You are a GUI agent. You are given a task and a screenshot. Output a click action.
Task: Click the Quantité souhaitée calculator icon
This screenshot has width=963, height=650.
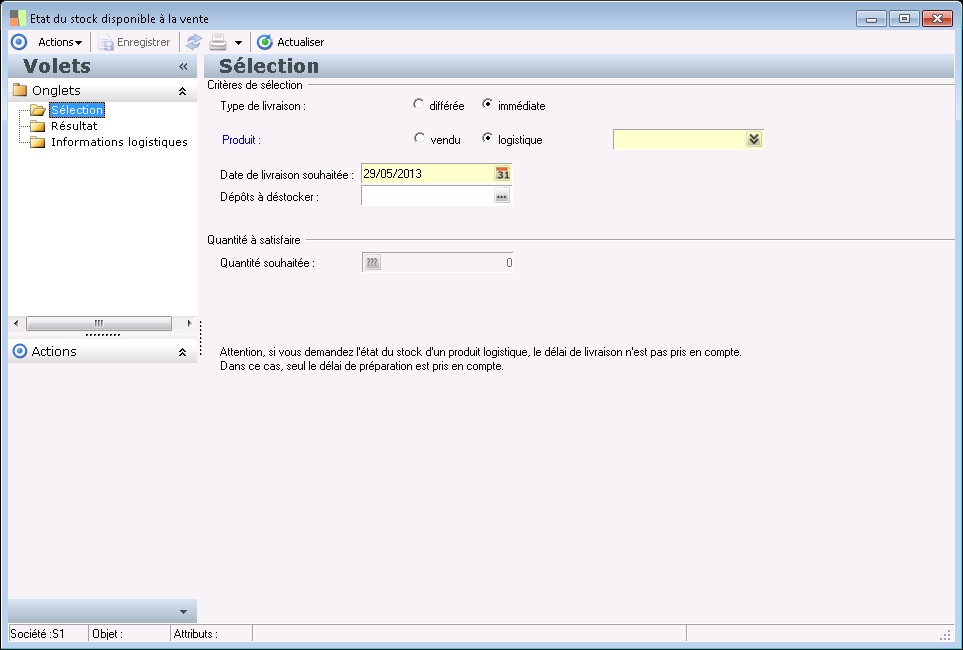(x=372, y=262)
